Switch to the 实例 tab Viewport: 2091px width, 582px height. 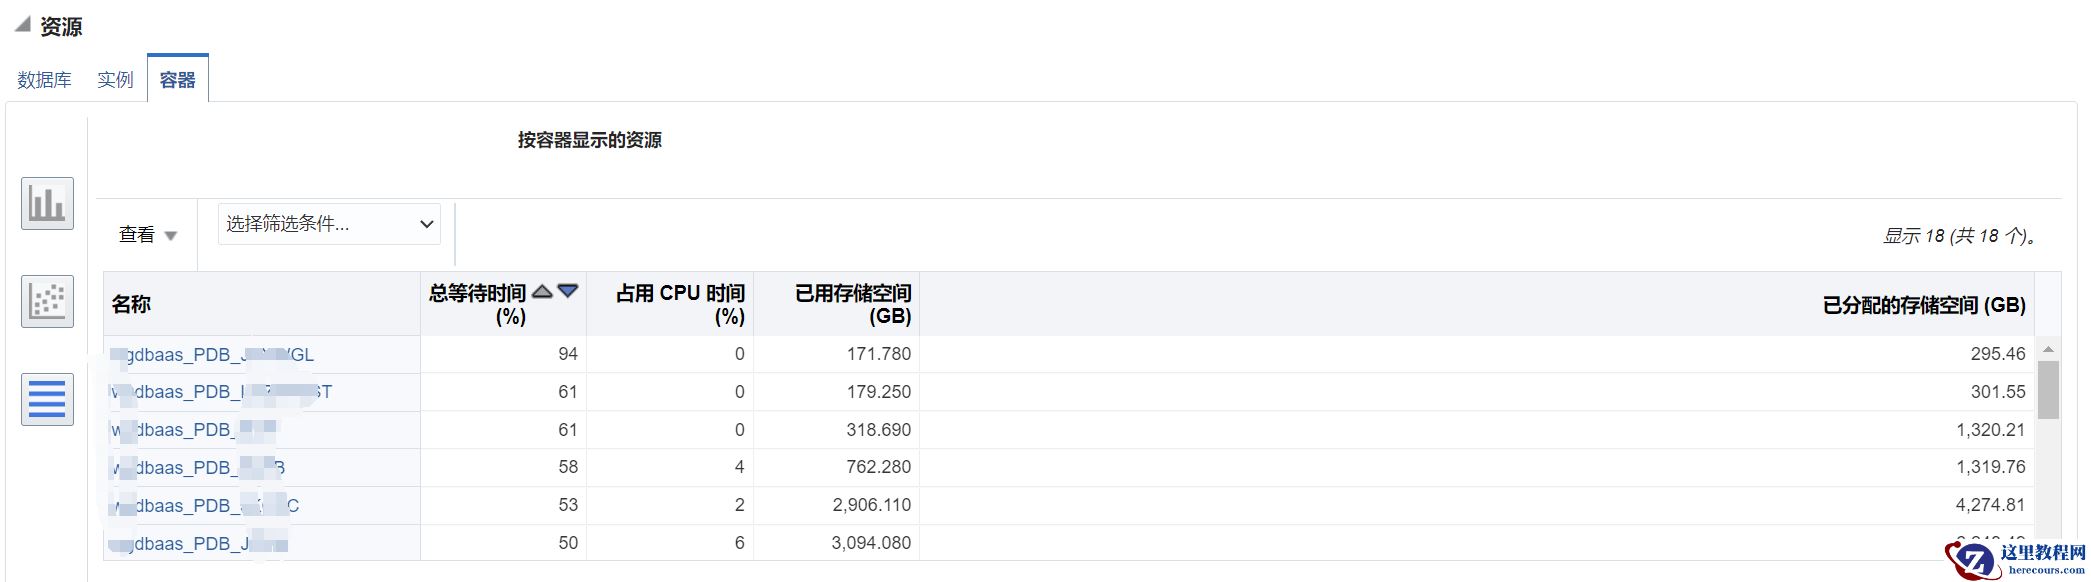click(x=115, y=80)
